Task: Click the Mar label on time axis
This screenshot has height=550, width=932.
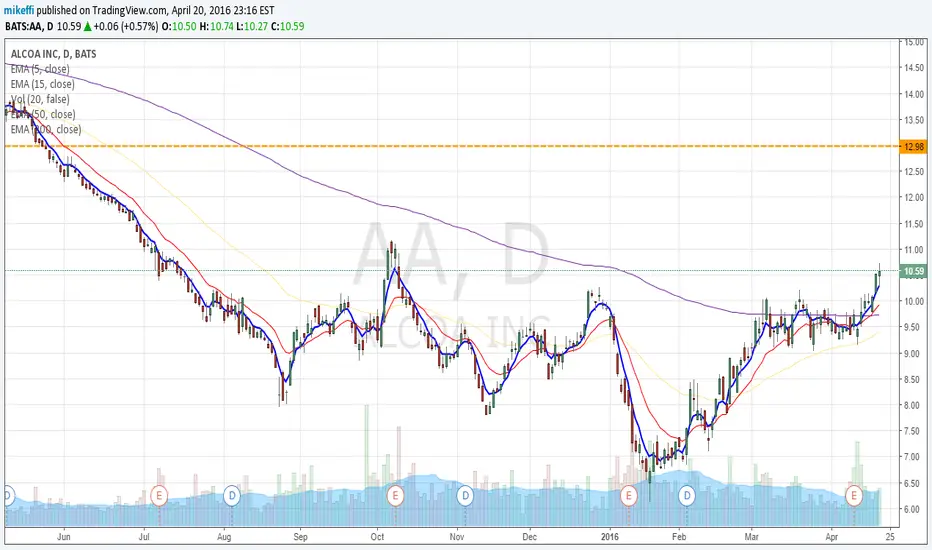Action: coord(752,537)
